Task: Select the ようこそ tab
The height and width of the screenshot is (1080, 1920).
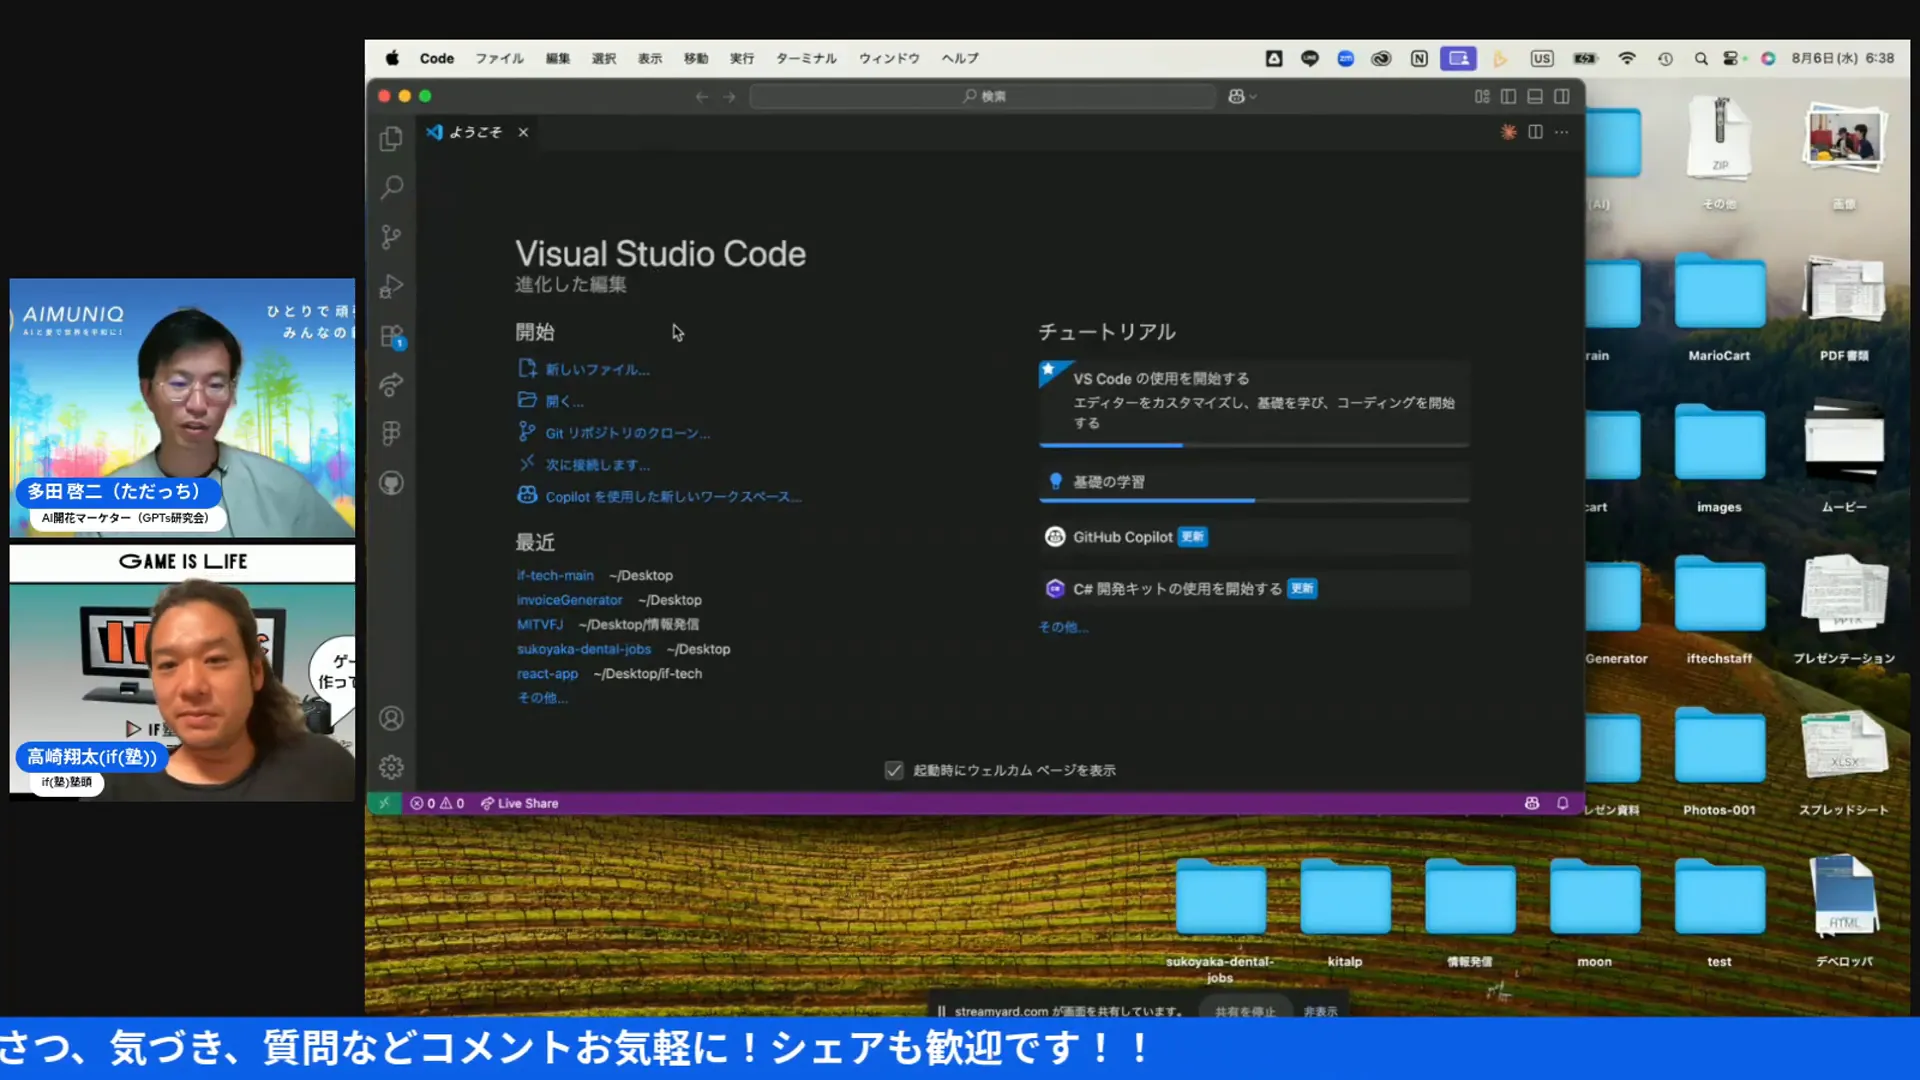Action: tap(475, 132)
